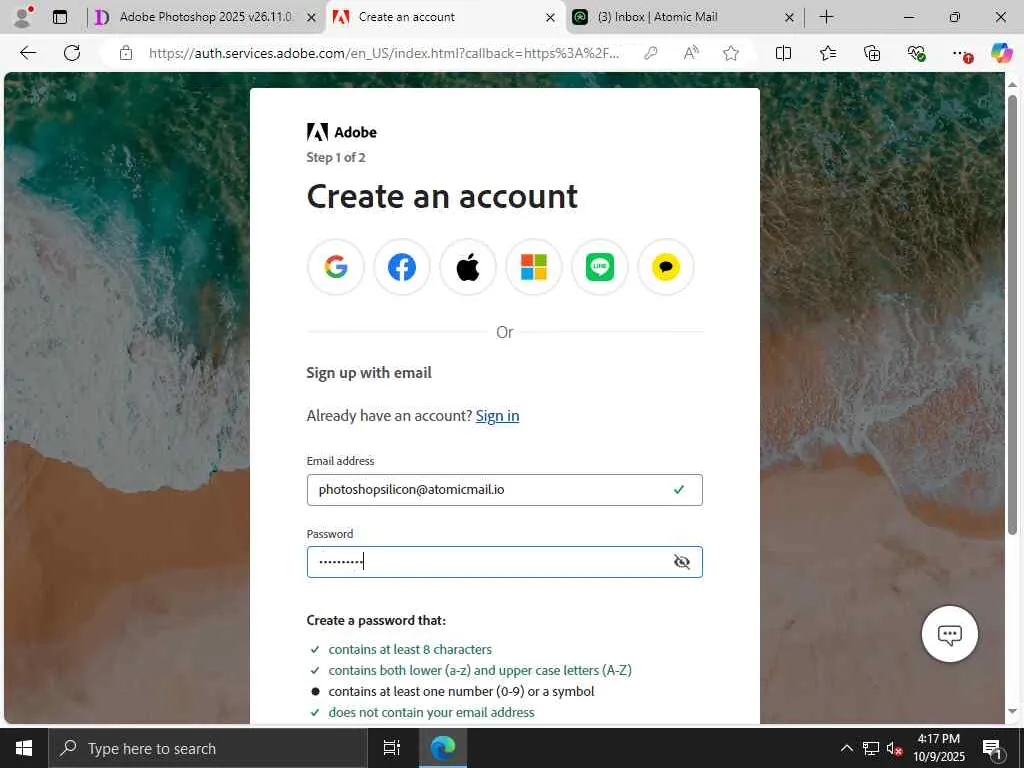This screenshot has height=768, width=1024.
Task: Refresh the page
Action: 72,53
